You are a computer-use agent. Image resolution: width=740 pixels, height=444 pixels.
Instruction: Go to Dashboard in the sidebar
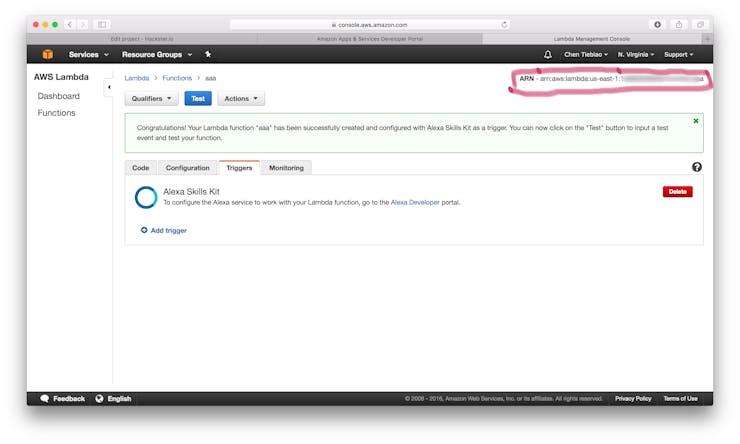pyautogui.click(x=59, y=96)
